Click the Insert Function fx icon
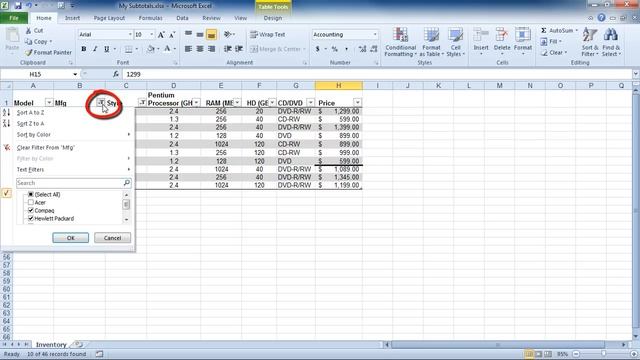 (x=116, y=74)
